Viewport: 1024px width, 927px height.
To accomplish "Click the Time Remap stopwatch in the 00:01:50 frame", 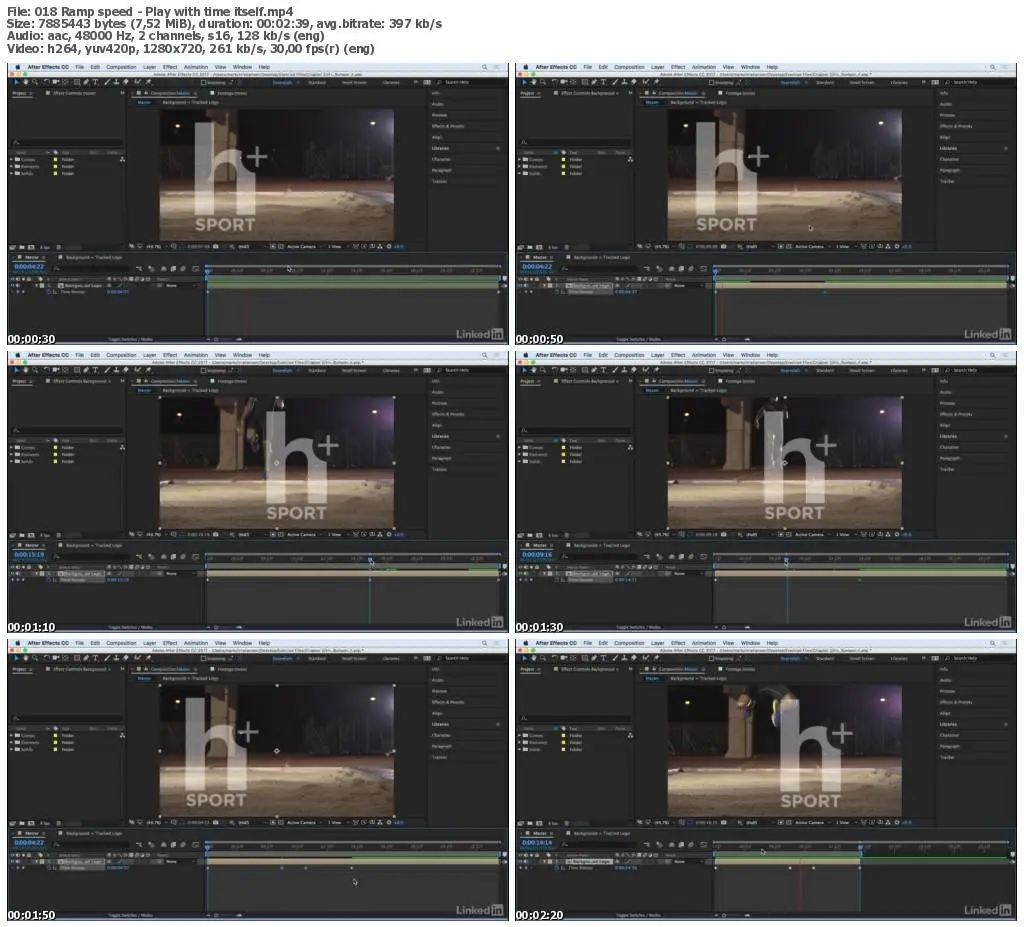I will pos(49,868).
